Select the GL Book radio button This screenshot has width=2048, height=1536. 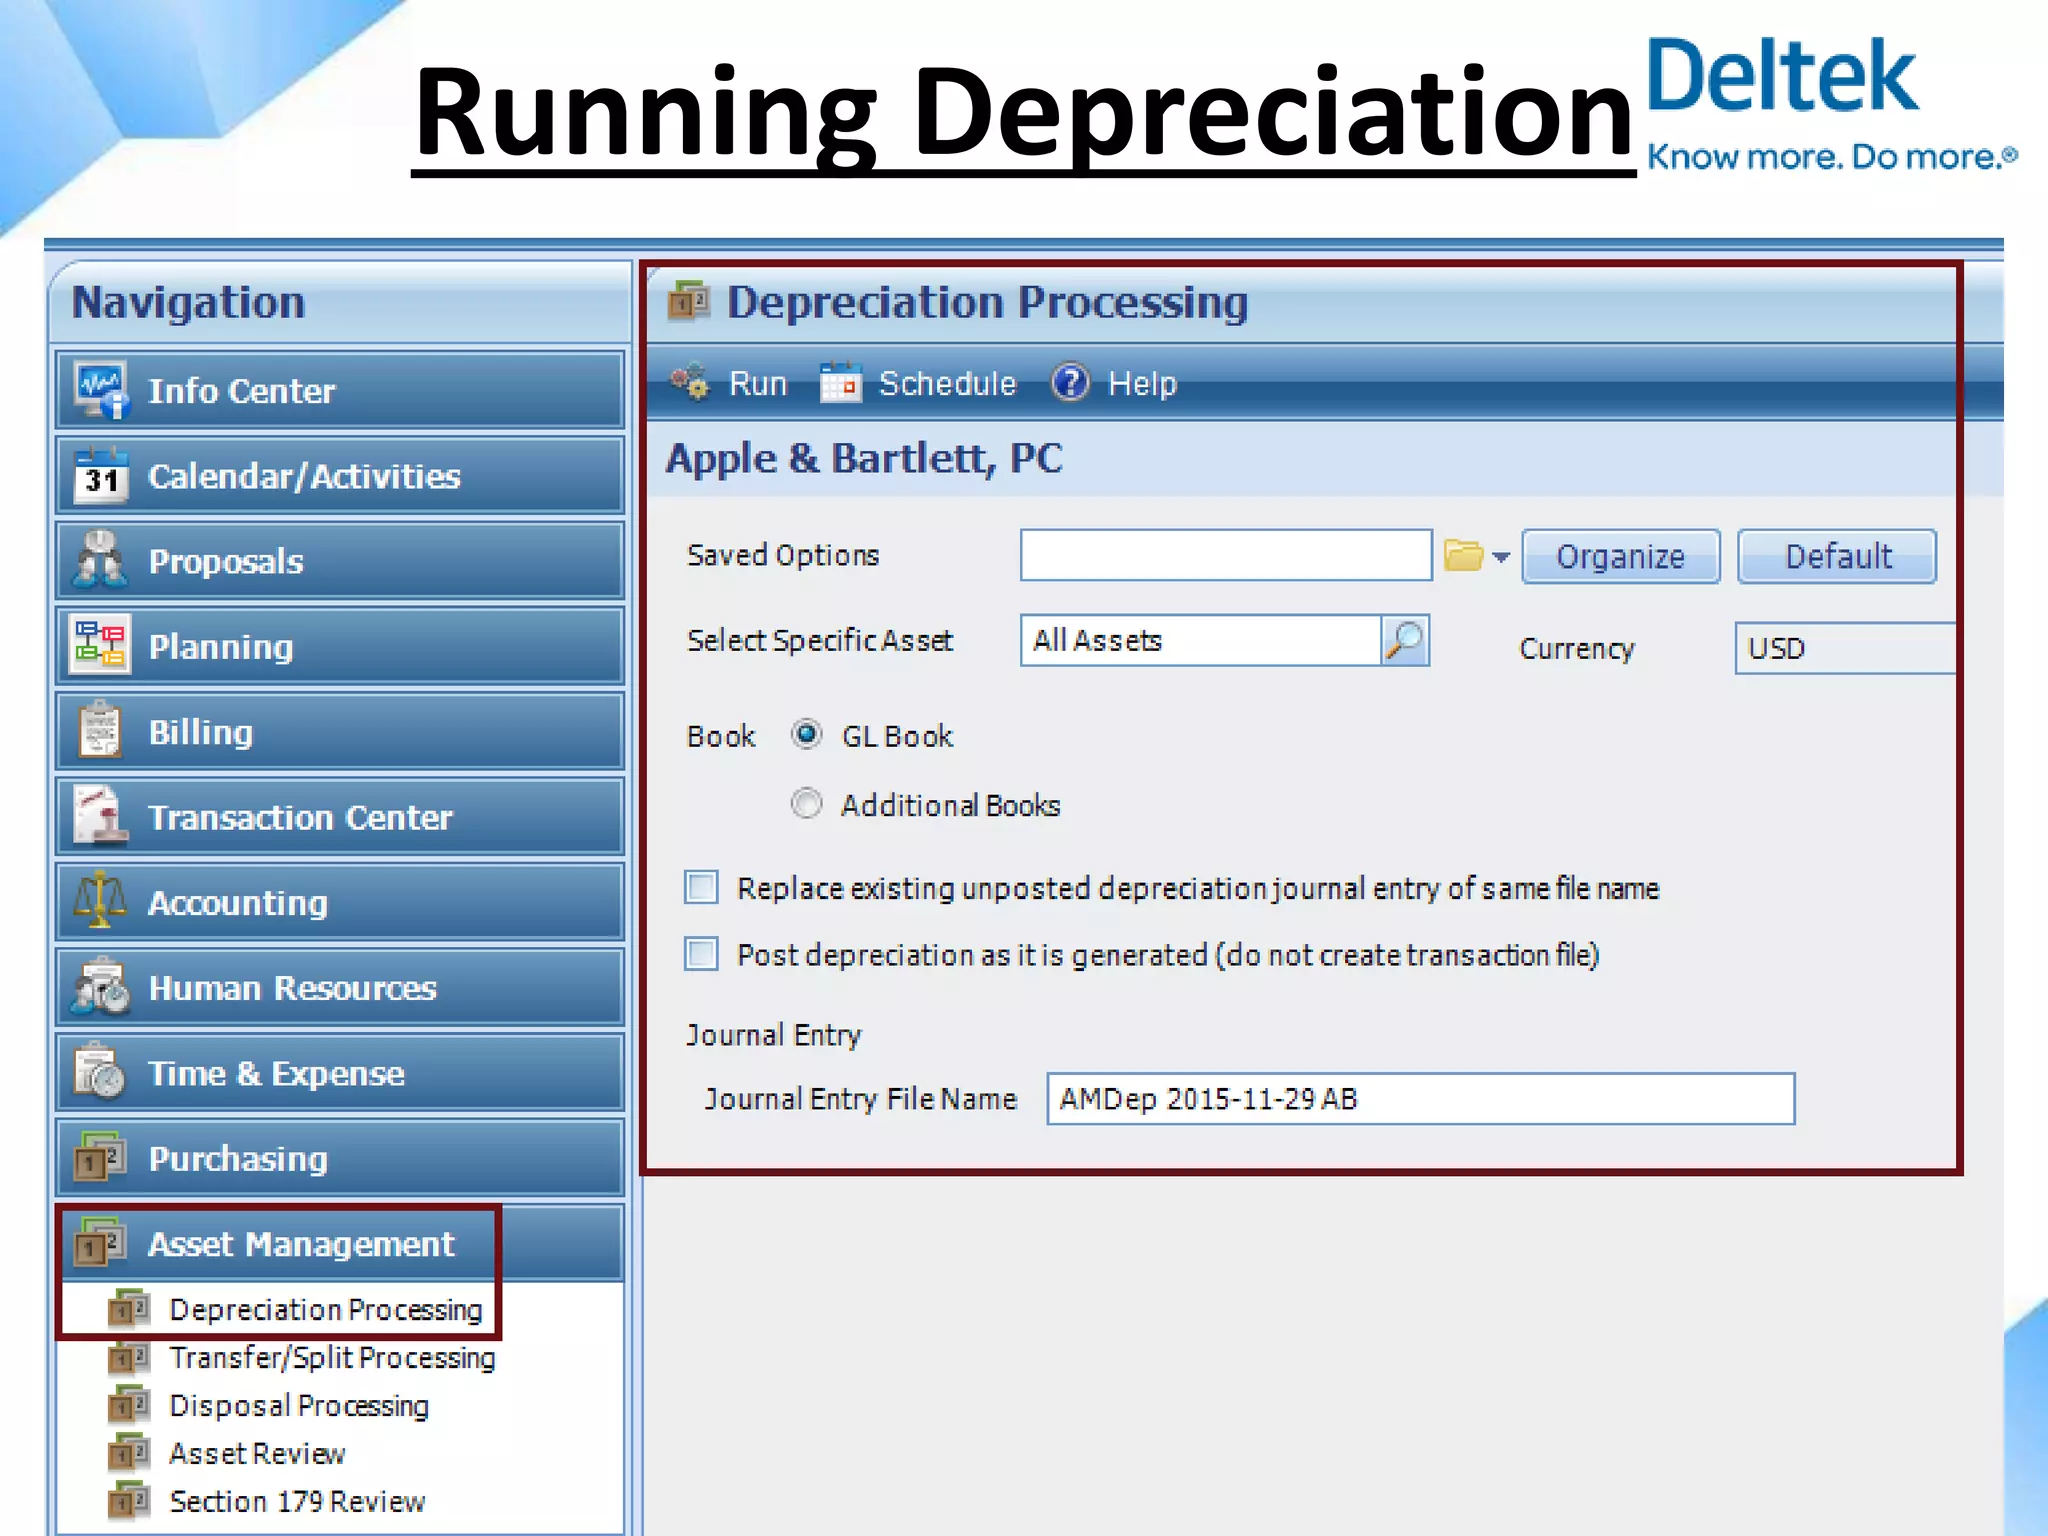click(806, 735)
